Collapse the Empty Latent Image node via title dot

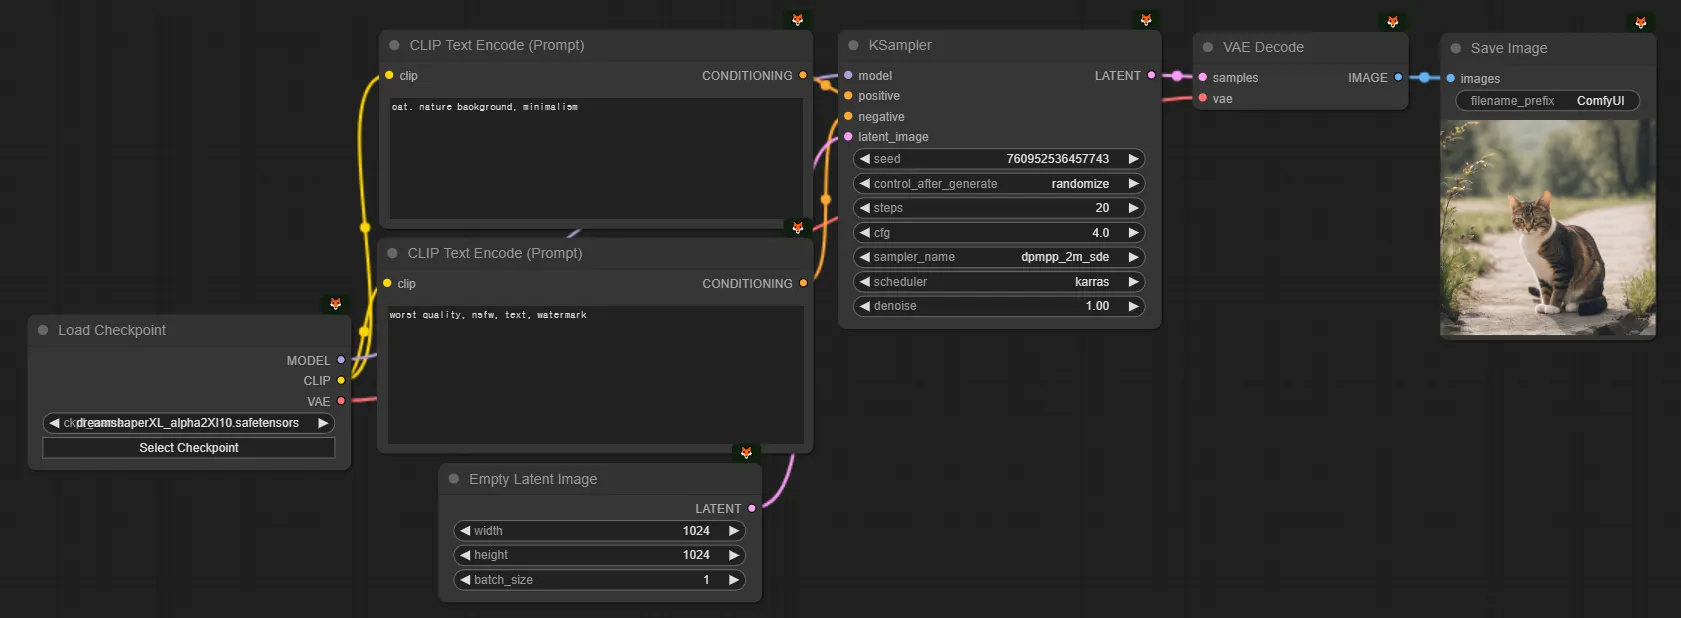pos(454,479)
